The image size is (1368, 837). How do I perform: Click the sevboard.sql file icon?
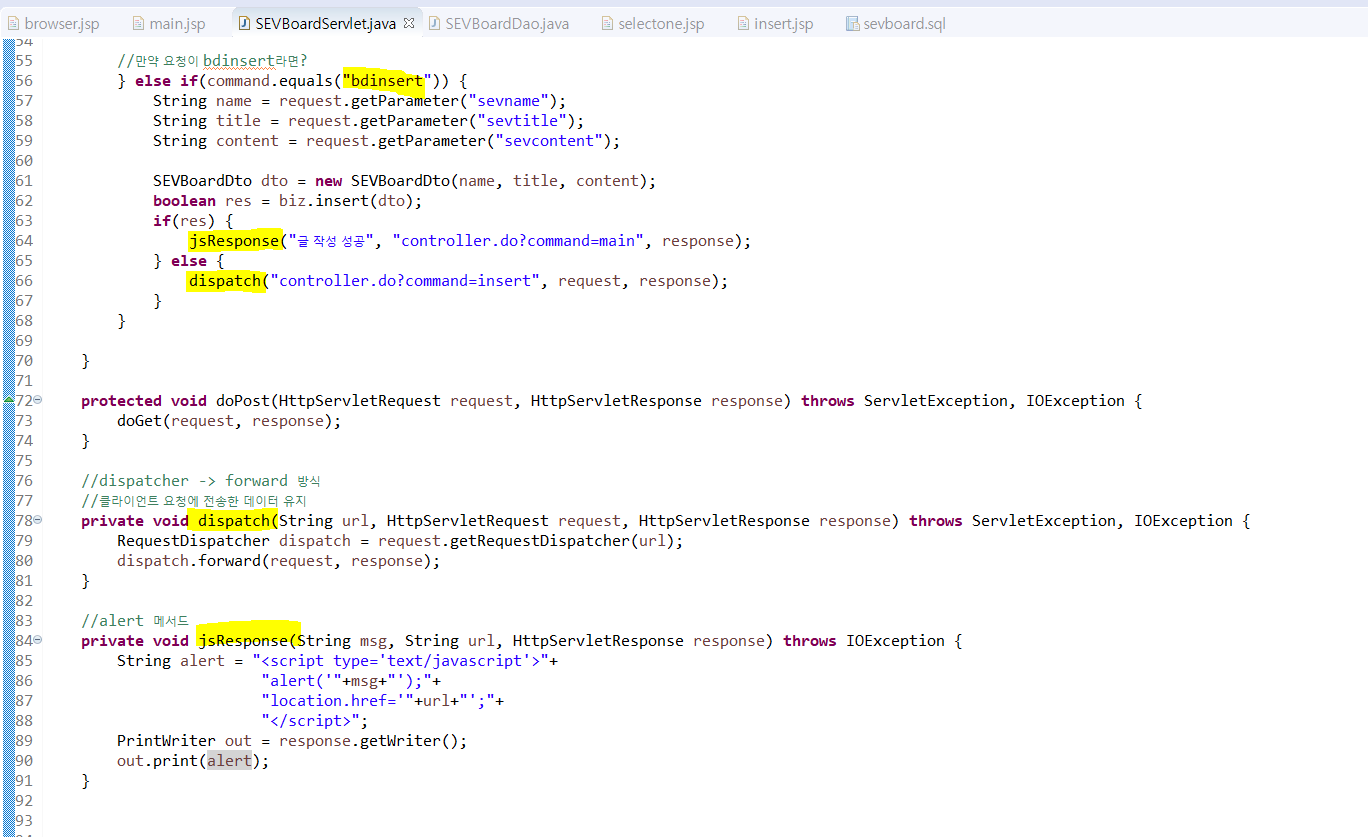(852, 23)
